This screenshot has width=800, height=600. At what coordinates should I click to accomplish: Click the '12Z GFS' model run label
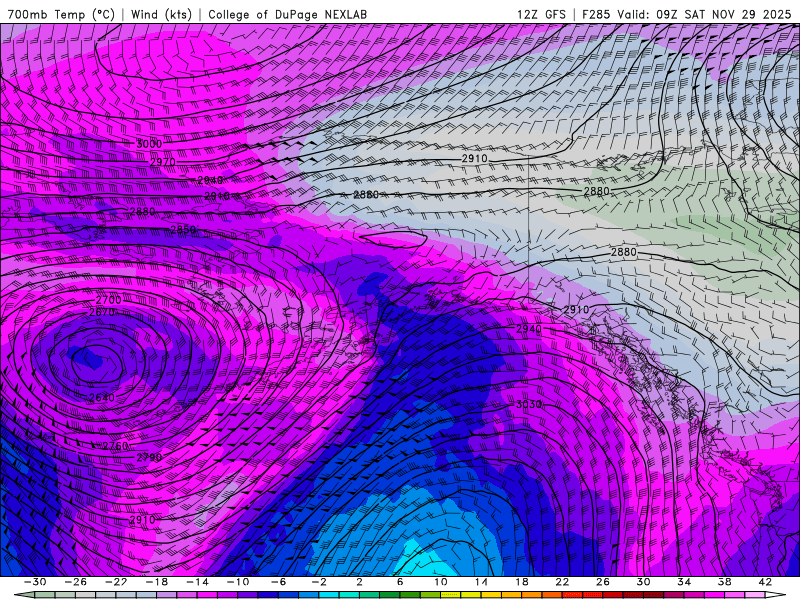pos(541,14)
